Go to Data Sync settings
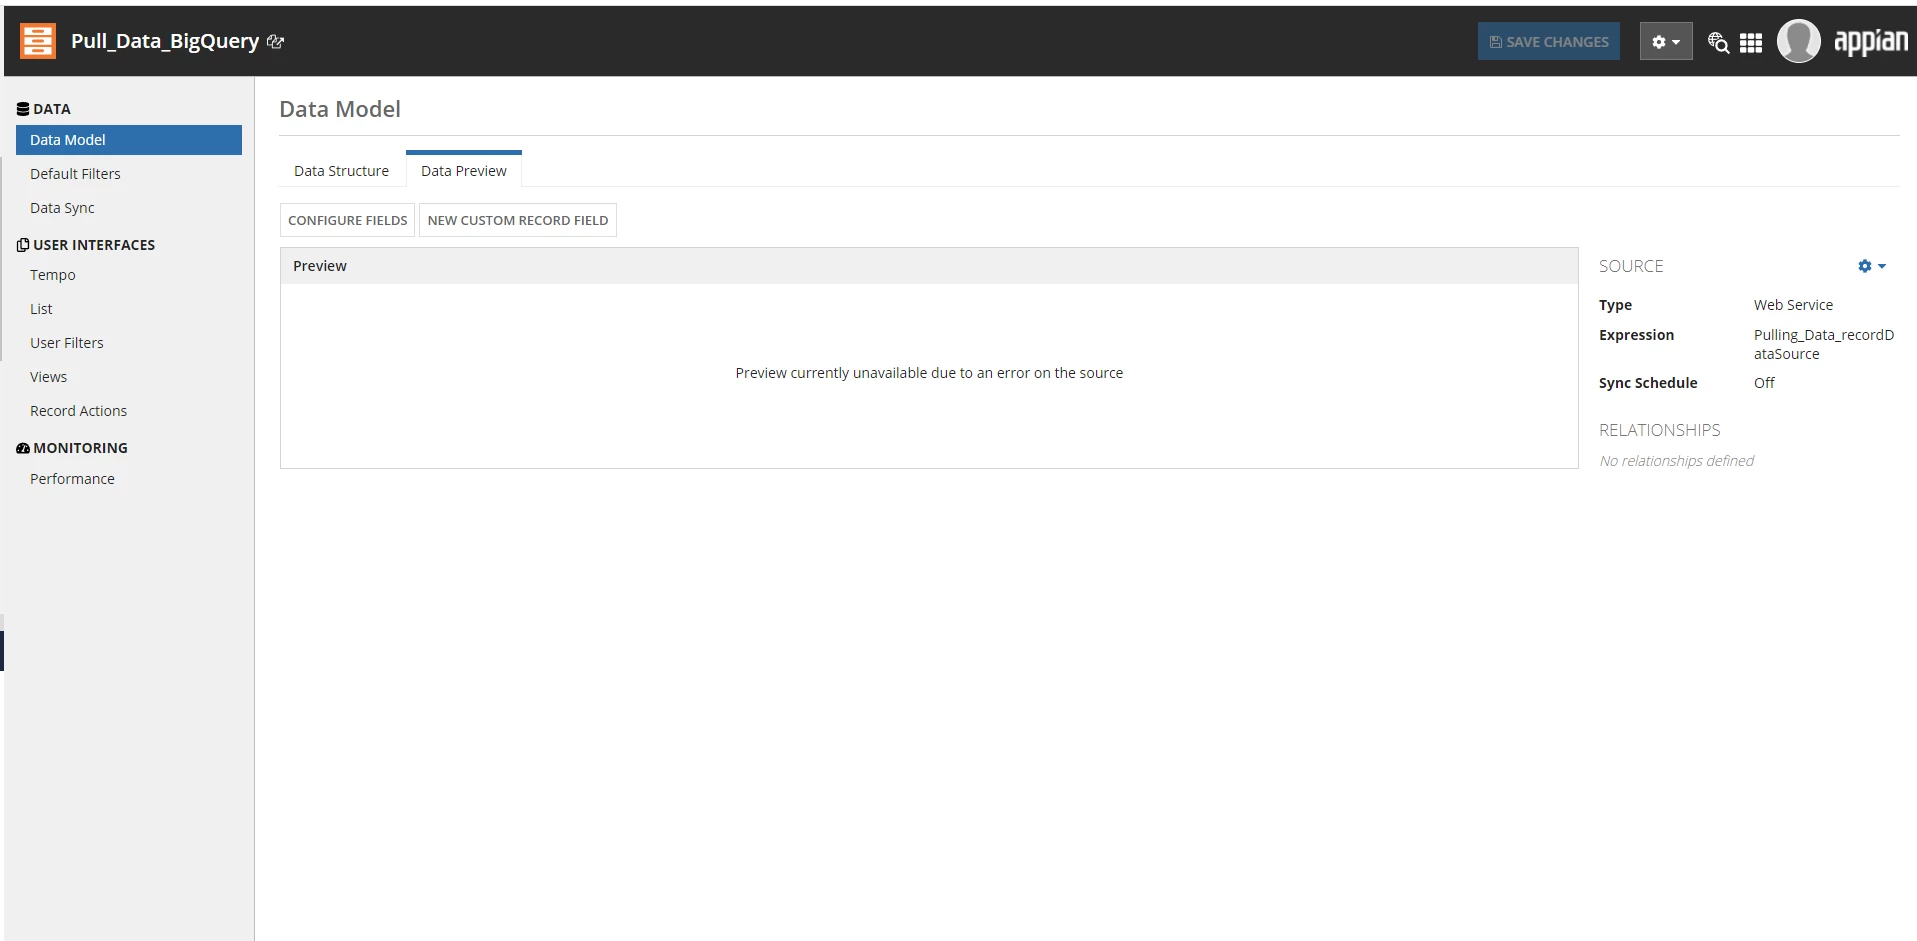The height and width of the screenshot is (941, 1917). tap(62, 208)
